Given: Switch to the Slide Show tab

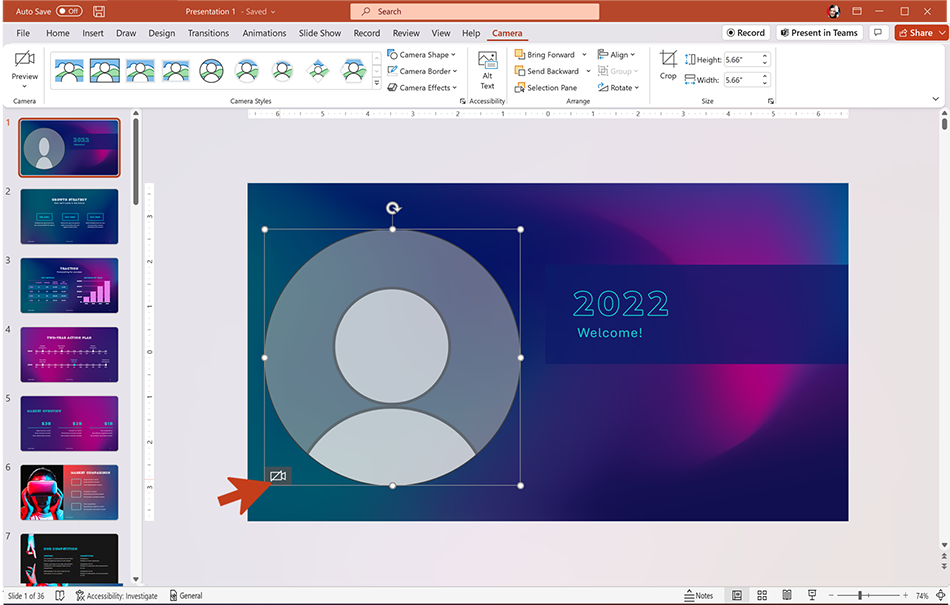Looking at the screenshot, I should pos(320,33).
